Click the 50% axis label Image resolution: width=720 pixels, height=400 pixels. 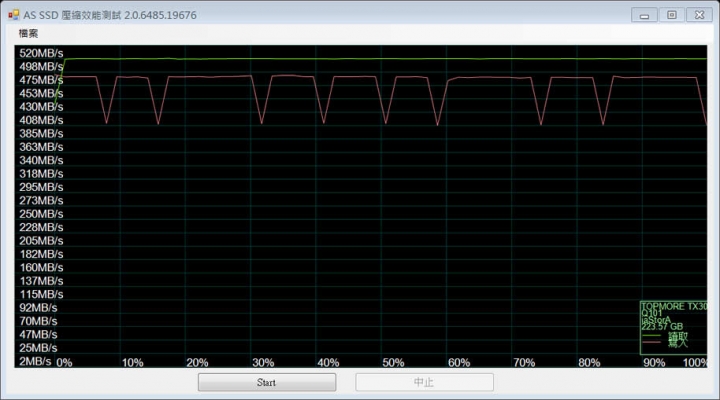(x=394, y=362)
